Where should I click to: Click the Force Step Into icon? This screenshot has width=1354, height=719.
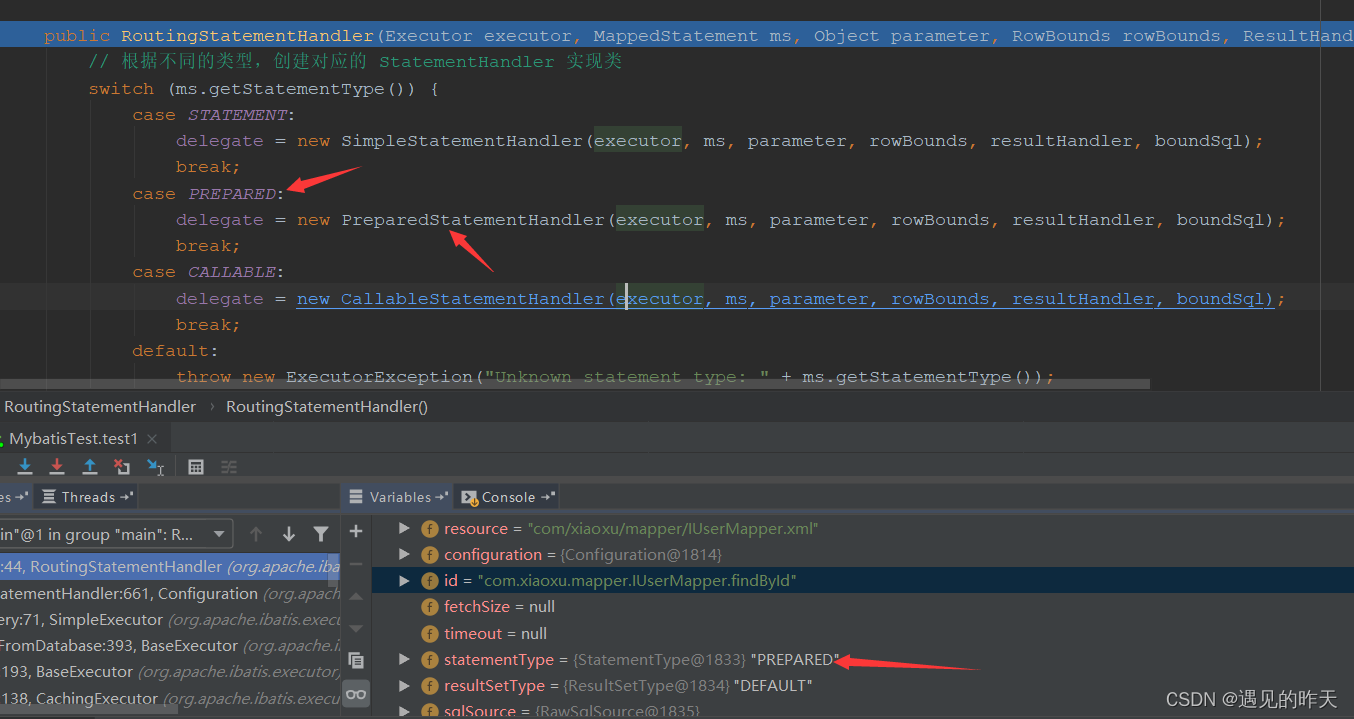[57, 467]
